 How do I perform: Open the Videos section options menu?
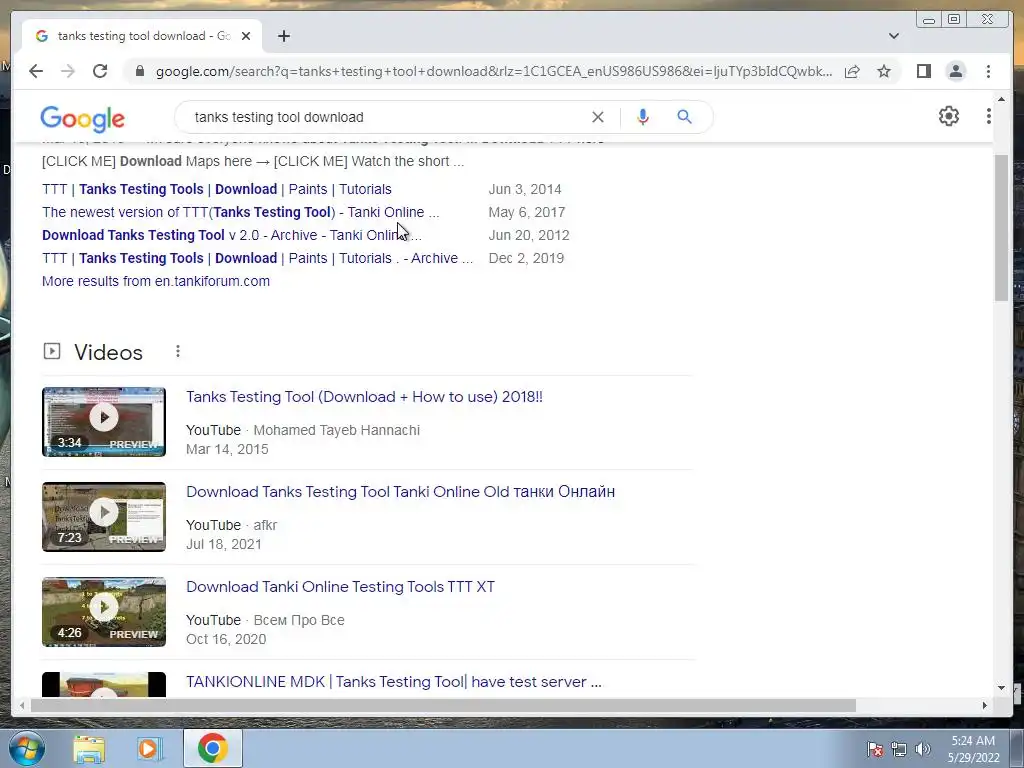coord(178,351)
